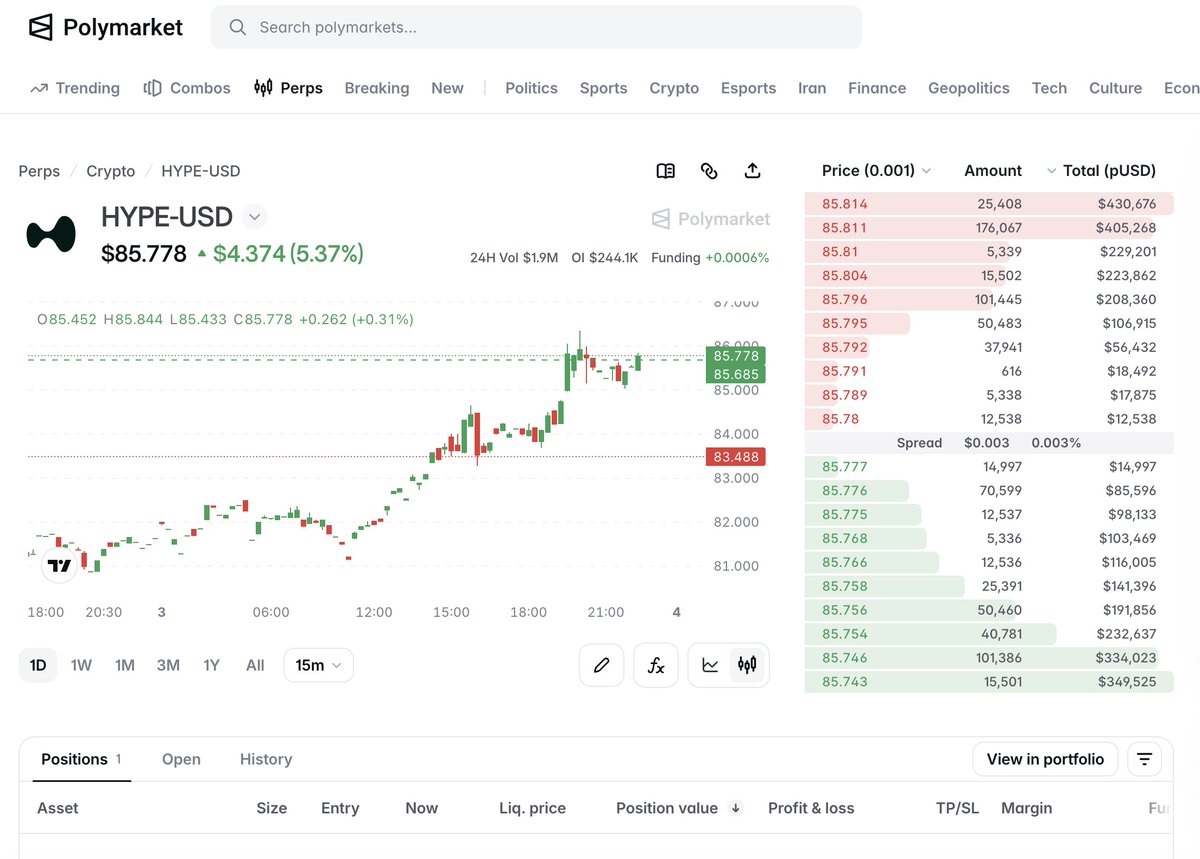
Task: Click the 85.778 green price label
Action: (x=737, y=356)
